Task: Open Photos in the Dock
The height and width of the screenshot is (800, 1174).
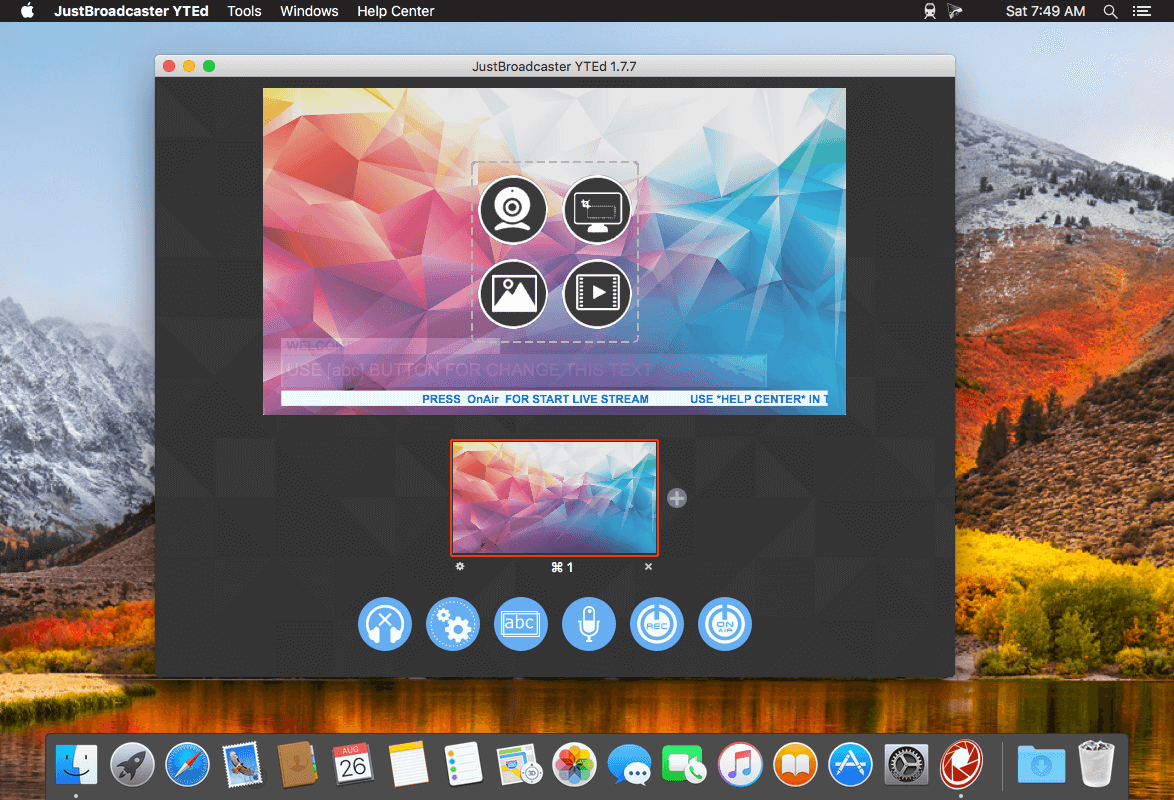Action: [574, 765]
